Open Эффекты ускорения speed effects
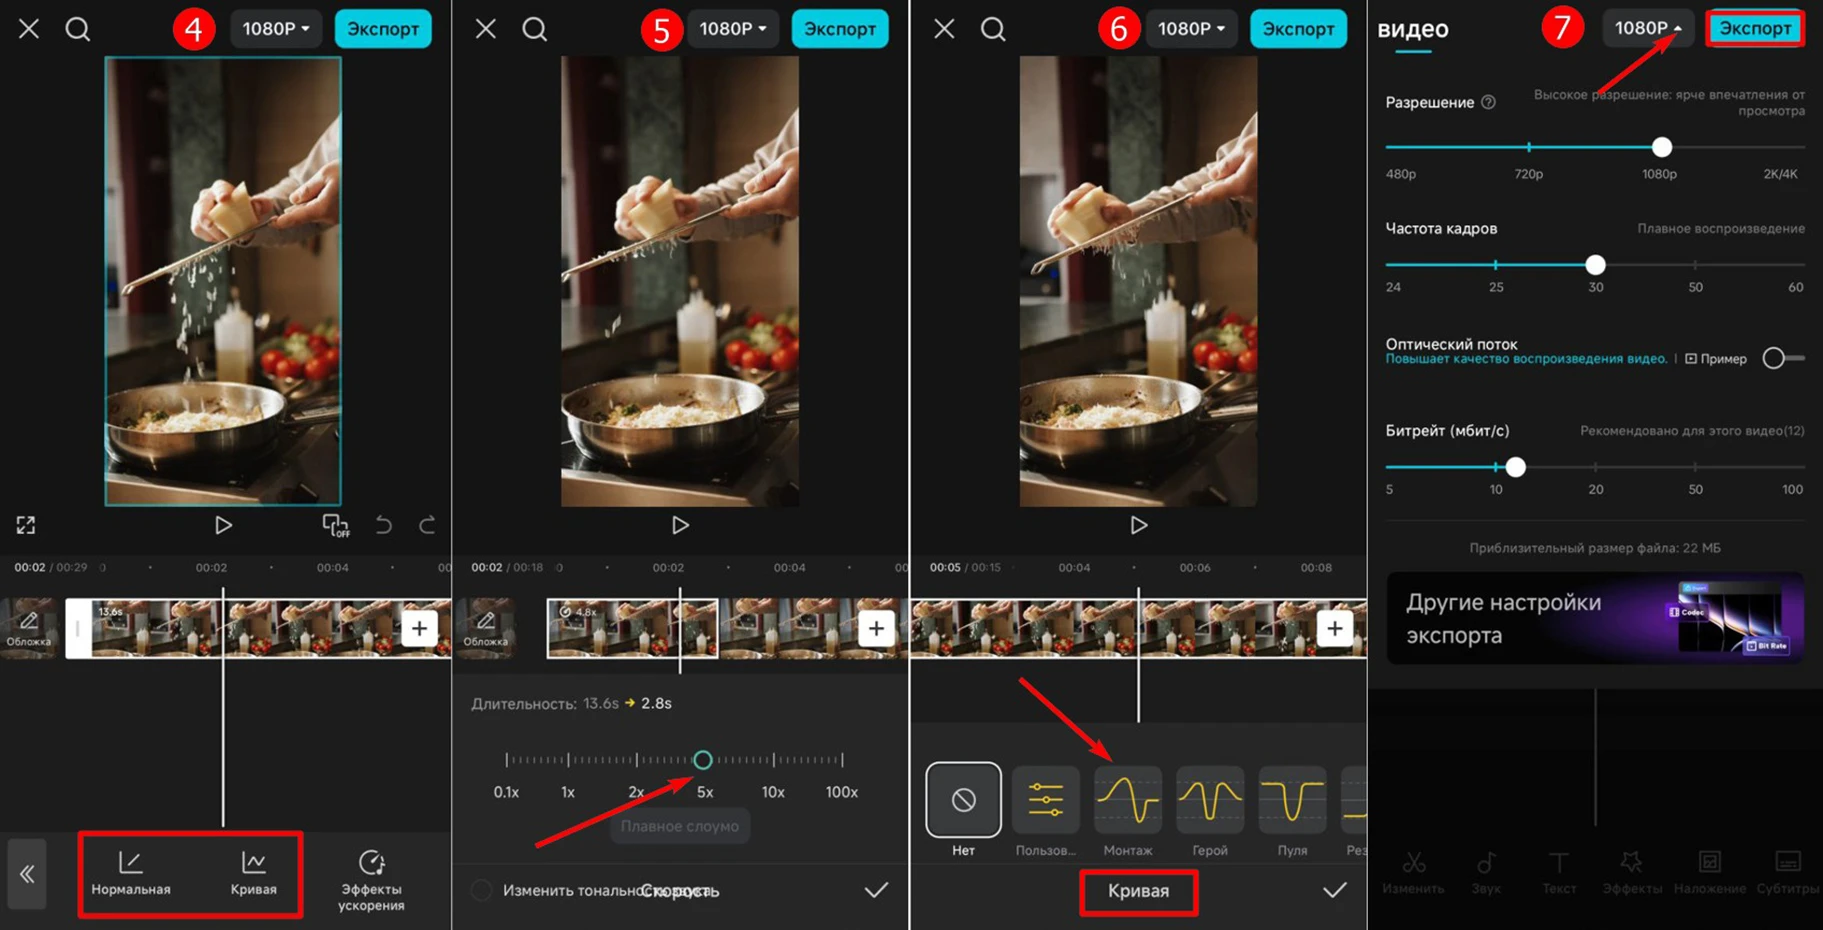The width and height of the screenshot is (1823, 930). click(371, 880)
